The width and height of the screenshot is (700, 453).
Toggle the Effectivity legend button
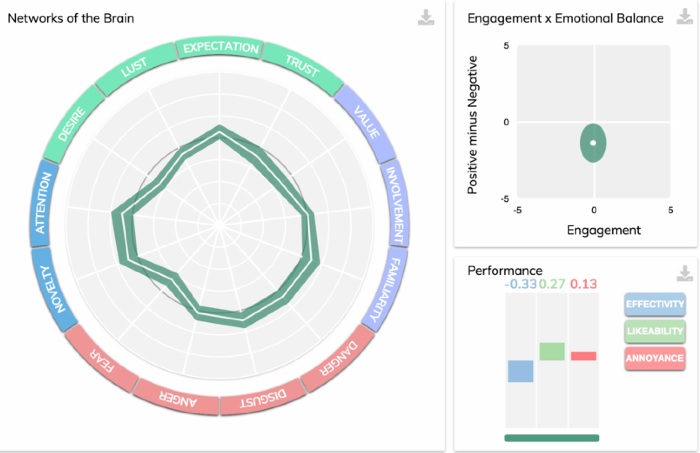pyautogui.click(x=655, y=303)
